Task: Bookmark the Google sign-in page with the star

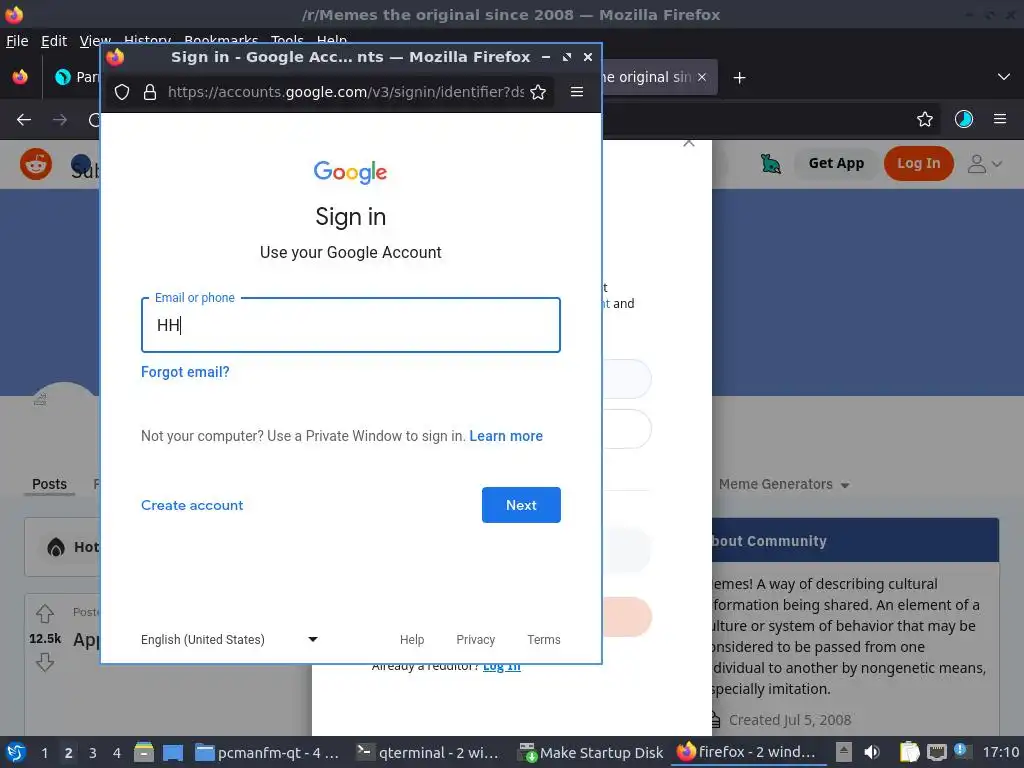Action: [538, 92]
